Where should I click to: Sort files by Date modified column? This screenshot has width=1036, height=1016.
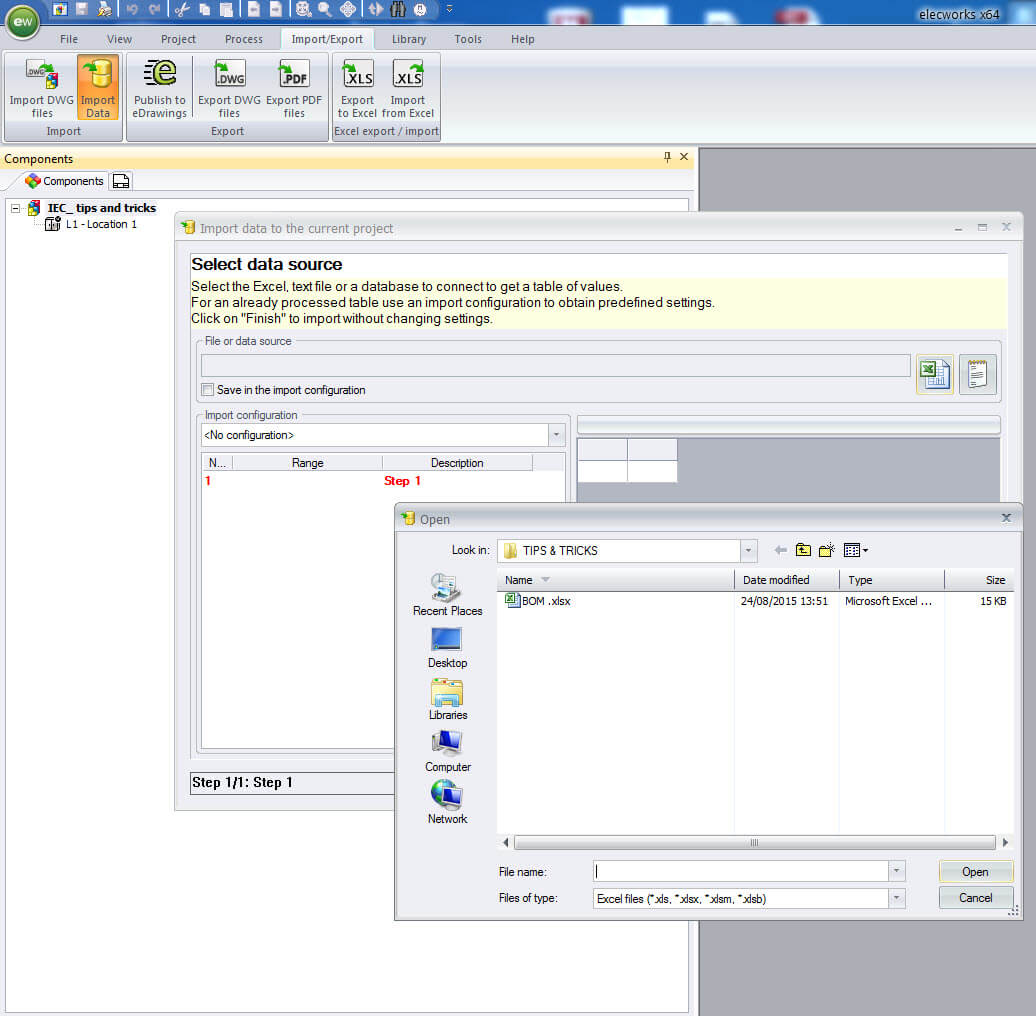786,580
